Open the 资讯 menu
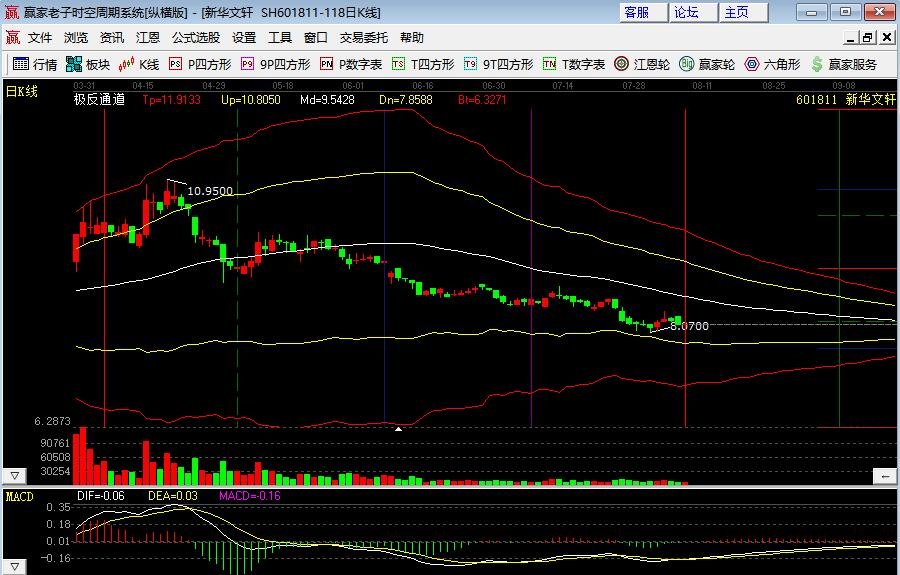This screenshot has width=900, height=575. tap(111, 38)
